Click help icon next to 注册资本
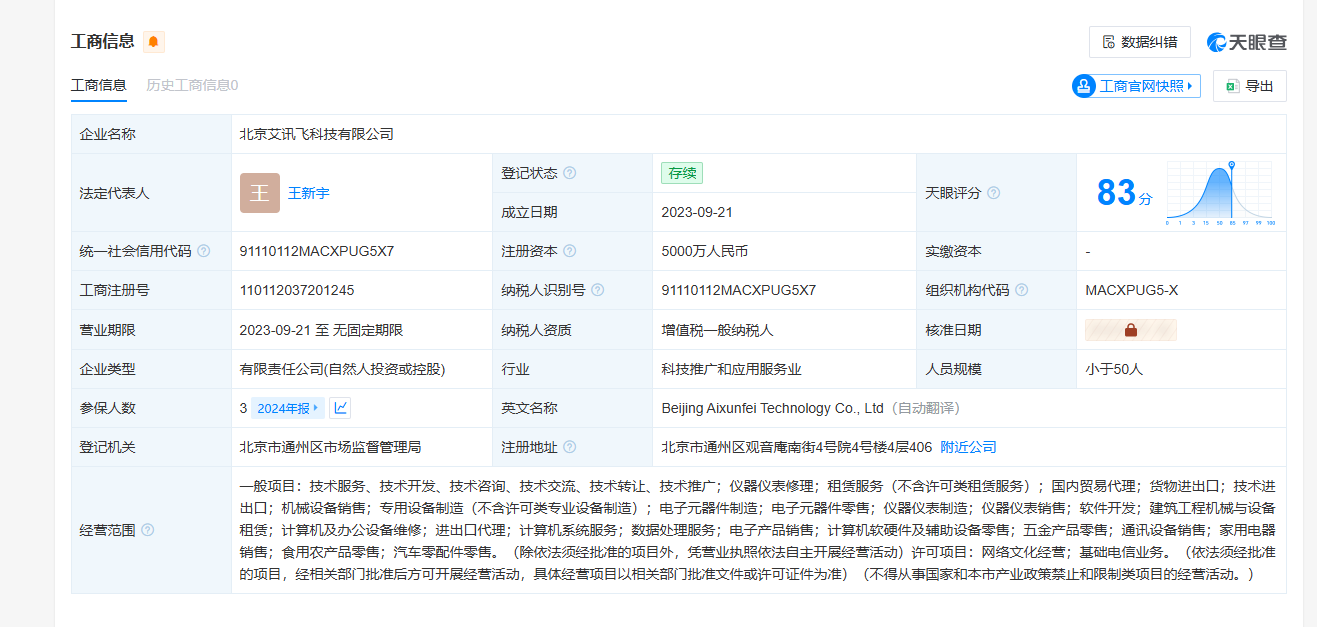This screenshot has height=627, width=1317. [570, 251]
